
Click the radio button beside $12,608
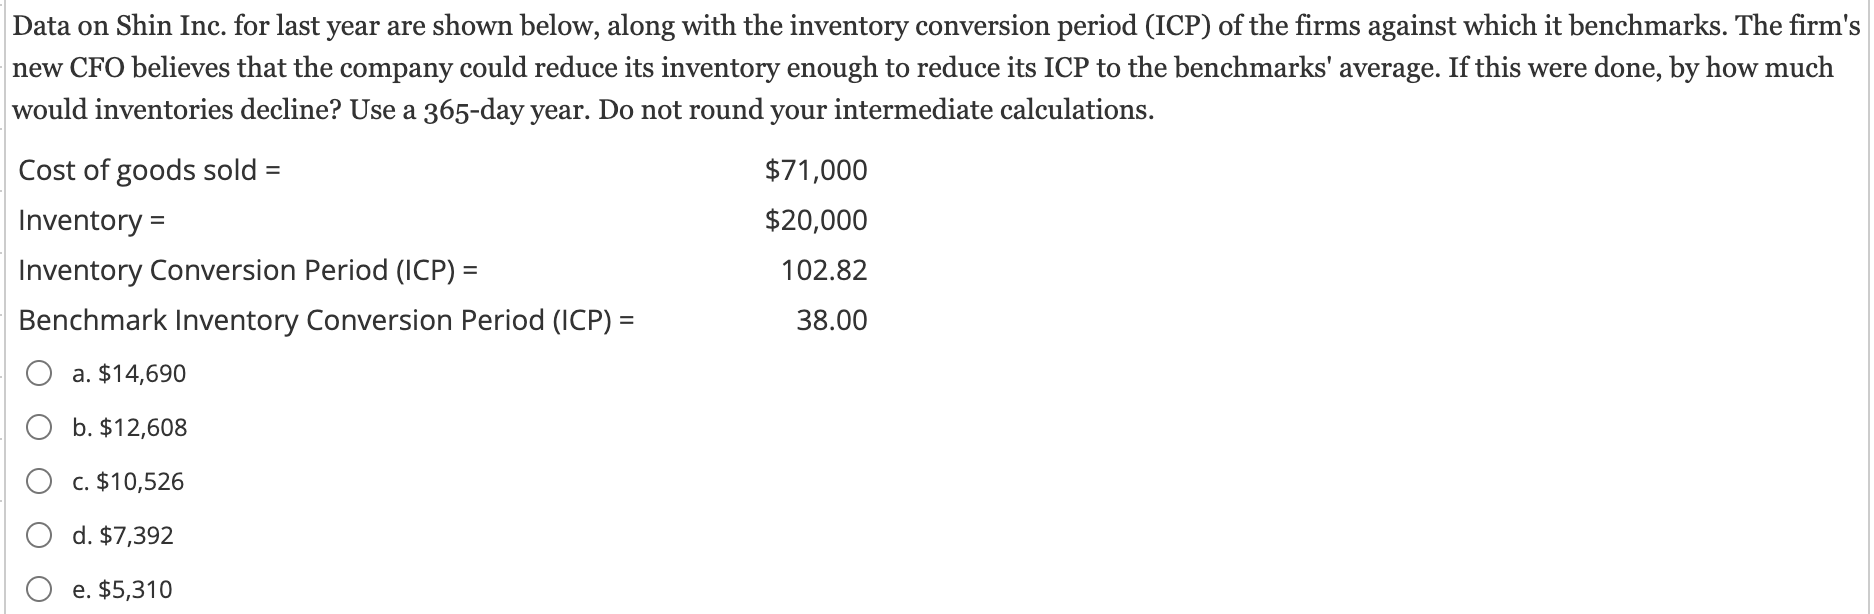coord(39,427)
